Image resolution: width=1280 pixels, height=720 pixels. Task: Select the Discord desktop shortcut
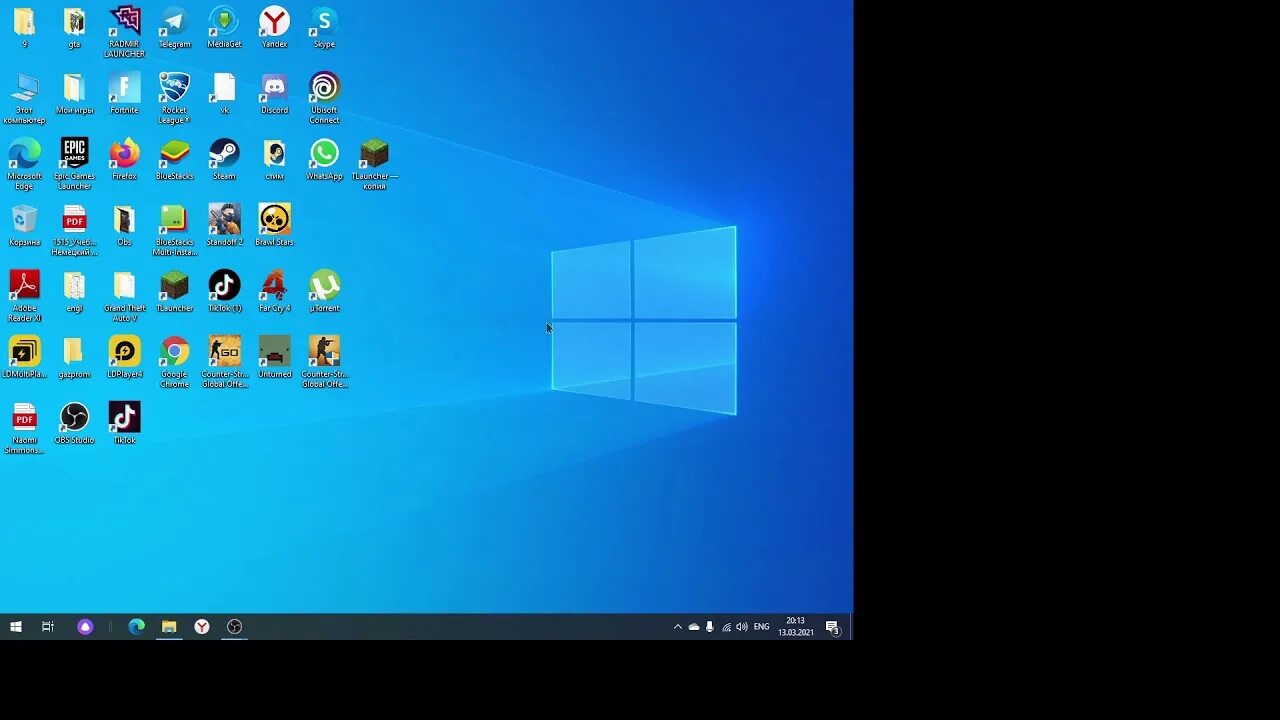pyautogui.click(x=274, y=93)
